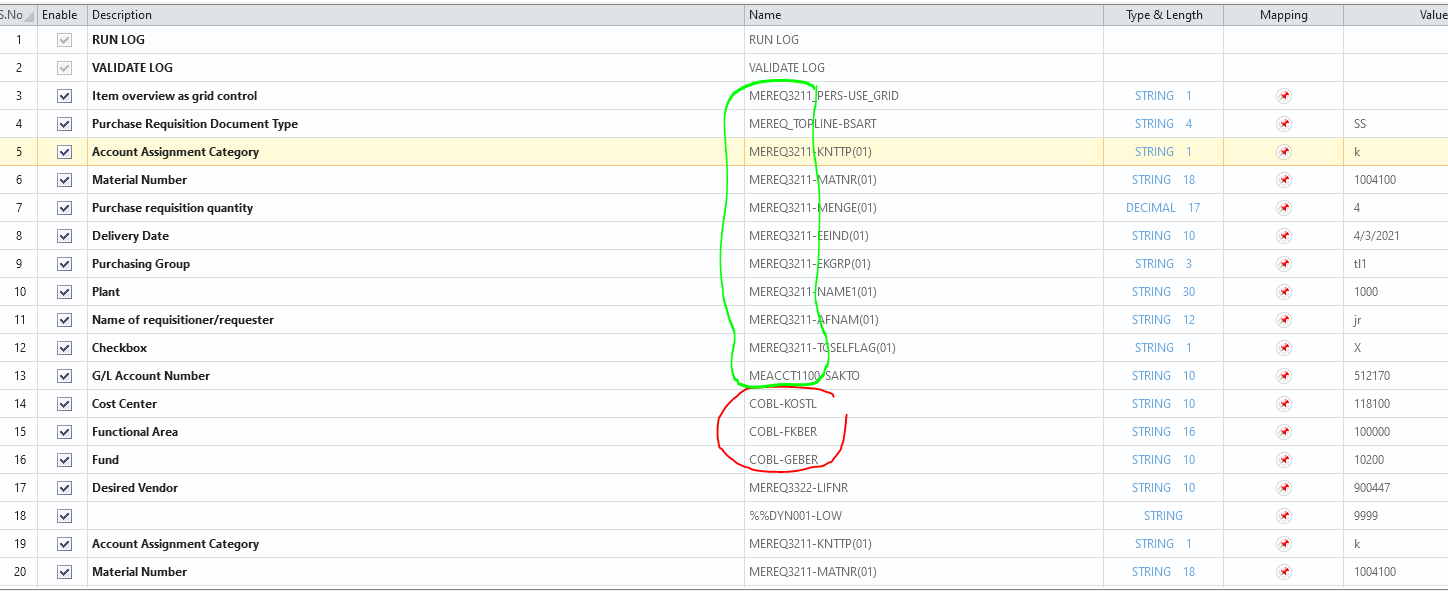The height and width of the screenshot is (591, 1448).
Task: Click the Description column header
Action: point(122,15)
